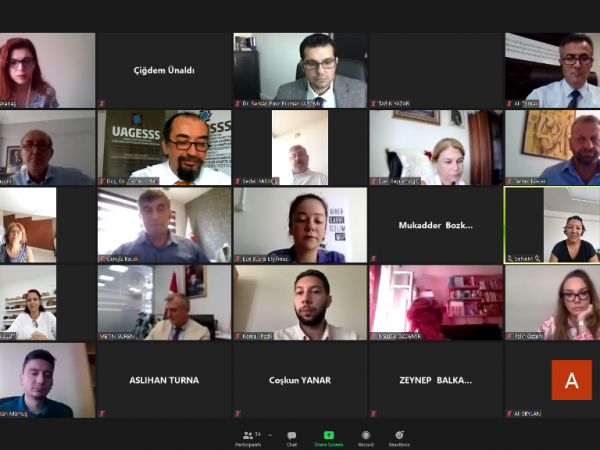Expand the arrow next to Participants
Viewport: 600px width, 450px height.
pyautogui.click(x=270, y=435)
